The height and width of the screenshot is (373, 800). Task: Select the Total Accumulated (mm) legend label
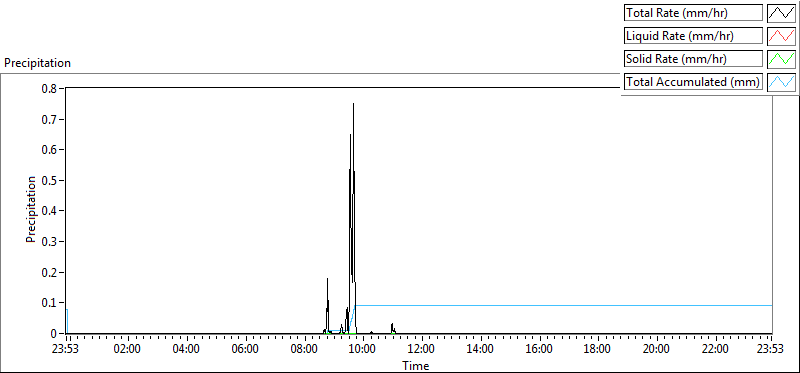[693, 82]
